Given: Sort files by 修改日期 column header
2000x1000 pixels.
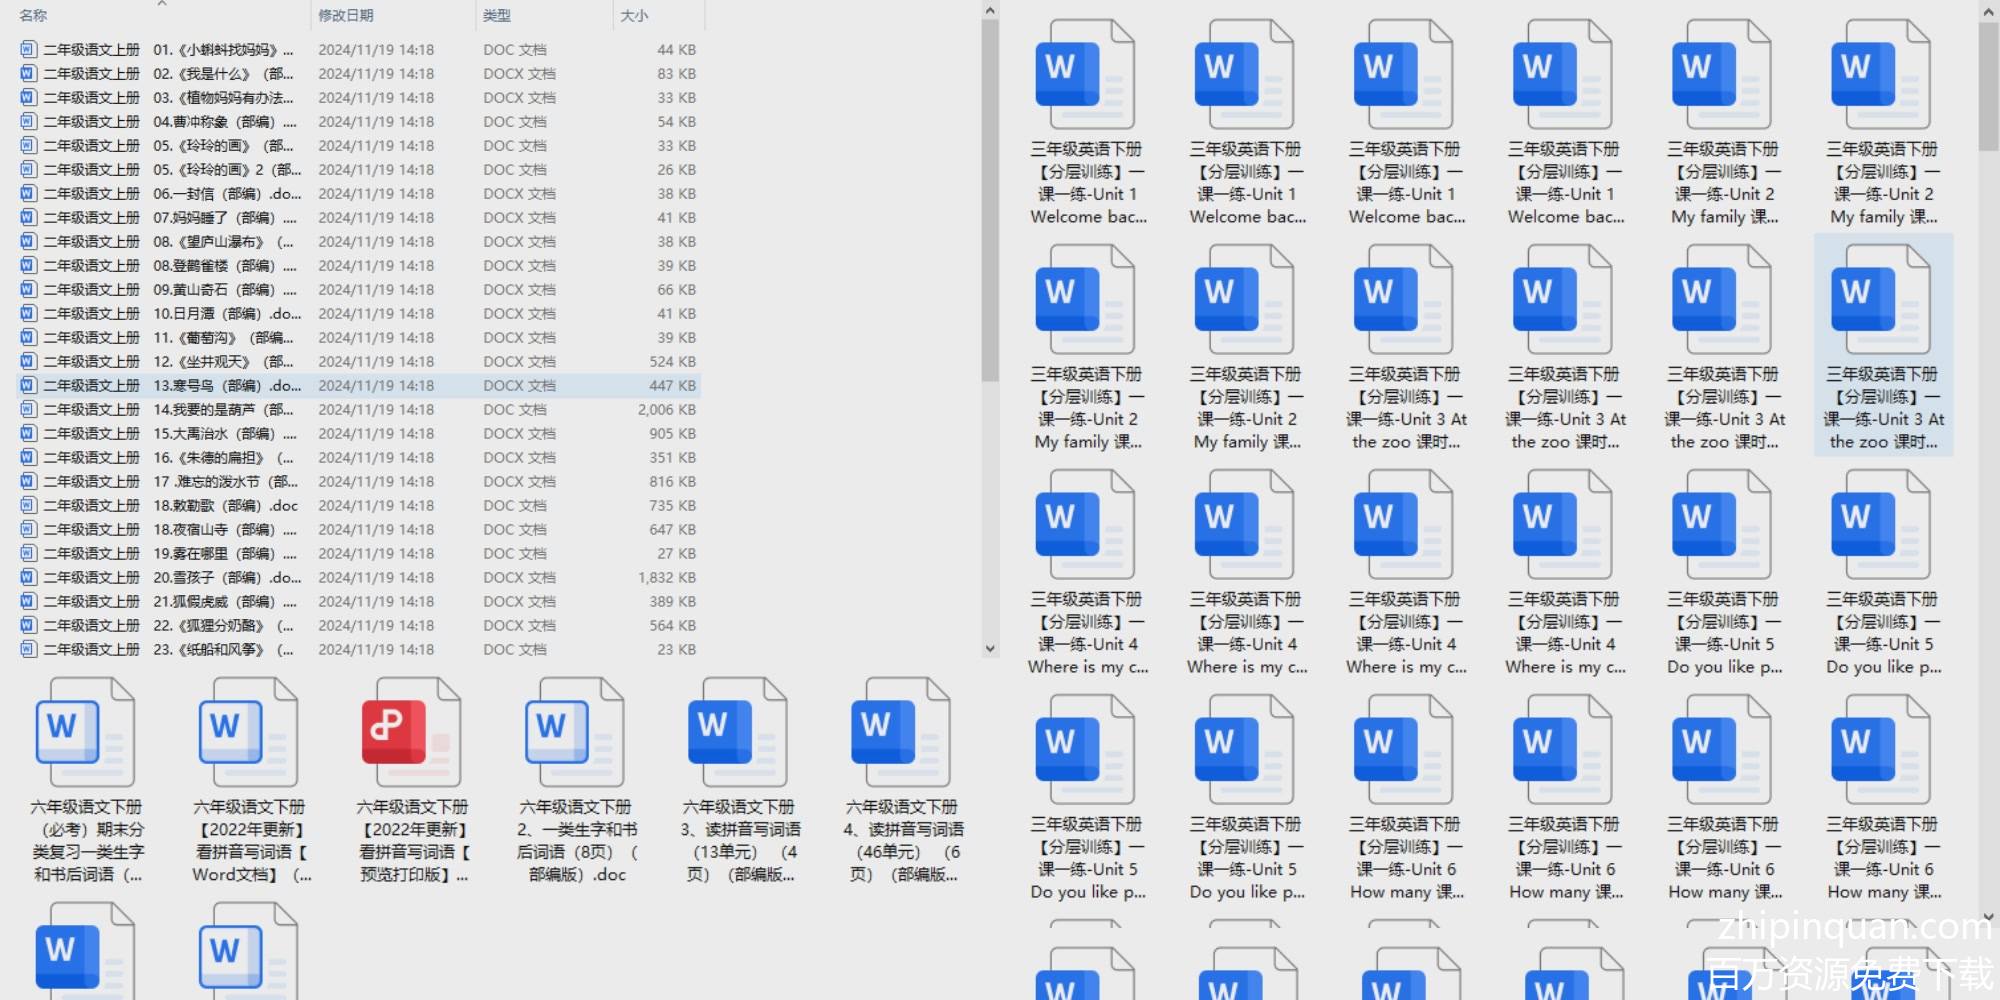Looking at the screenshot, I should [x=346, y=15].
